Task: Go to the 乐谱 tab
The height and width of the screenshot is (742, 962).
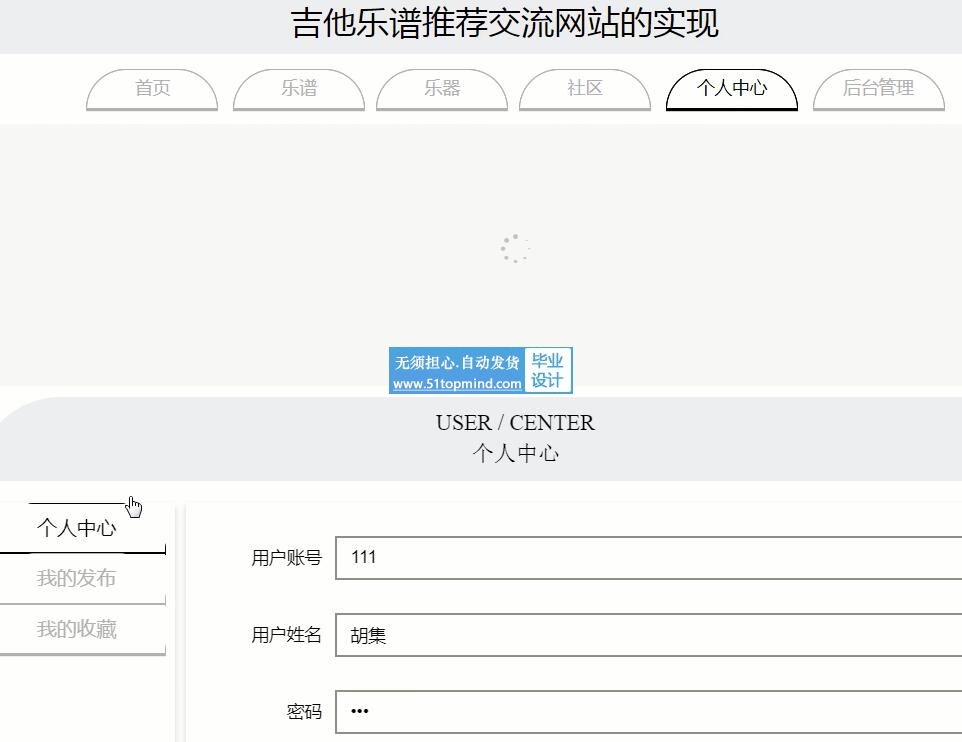Action: [298, 88]
